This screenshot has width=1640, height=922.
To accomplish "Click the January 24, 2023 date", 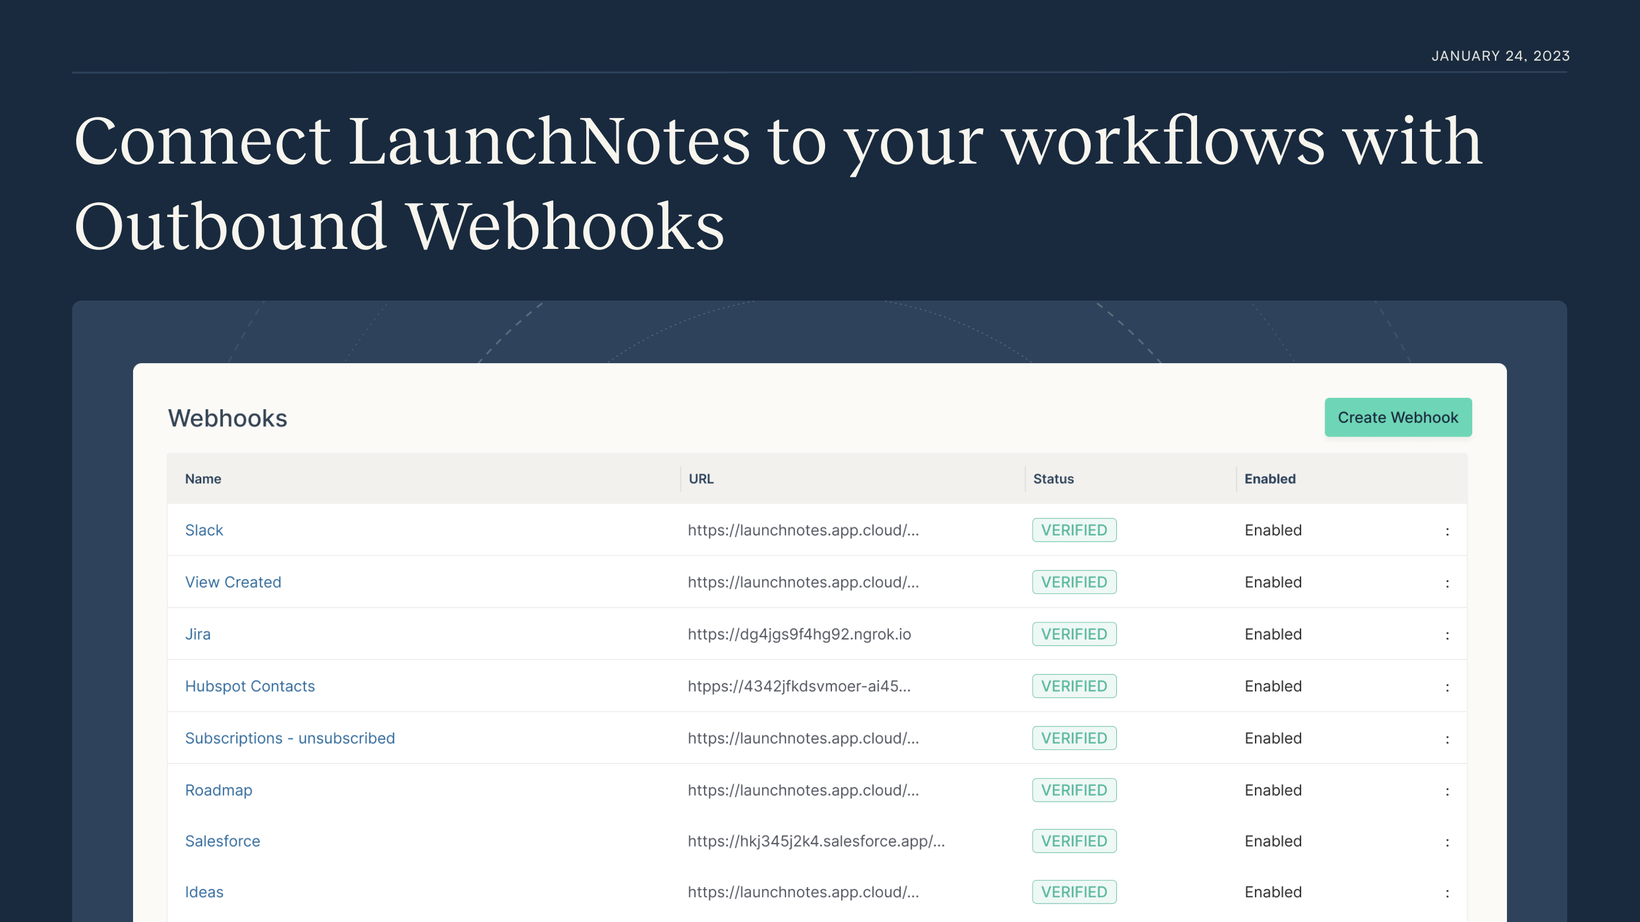I will 1500,56.
